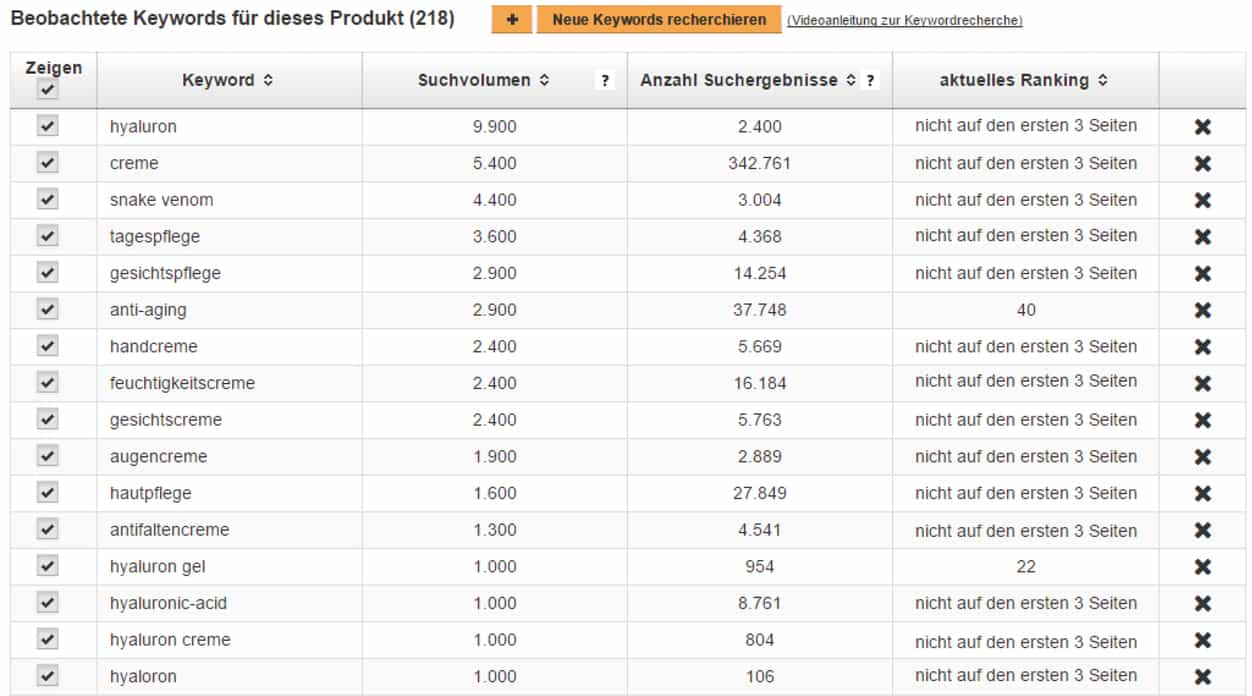Sort by aktuelles Ranking column
1252x696 pixels.
pos(1102,81)
